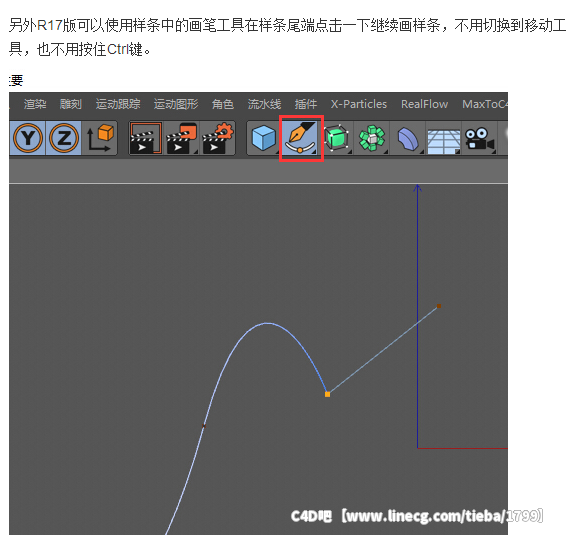Viewport: 577px width, 535px height.
Task: Click the Floor grid environment icon
Action: (443, 140)
